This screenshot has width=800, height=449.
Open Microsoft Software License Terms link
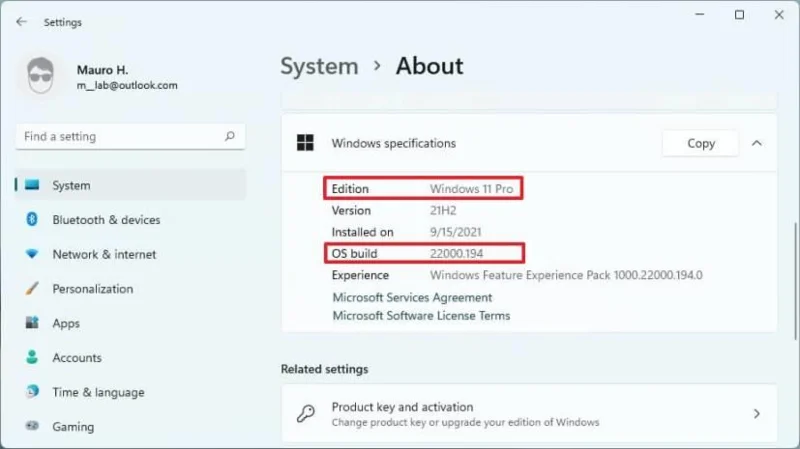pyautogui.click(x=421, y=316)
